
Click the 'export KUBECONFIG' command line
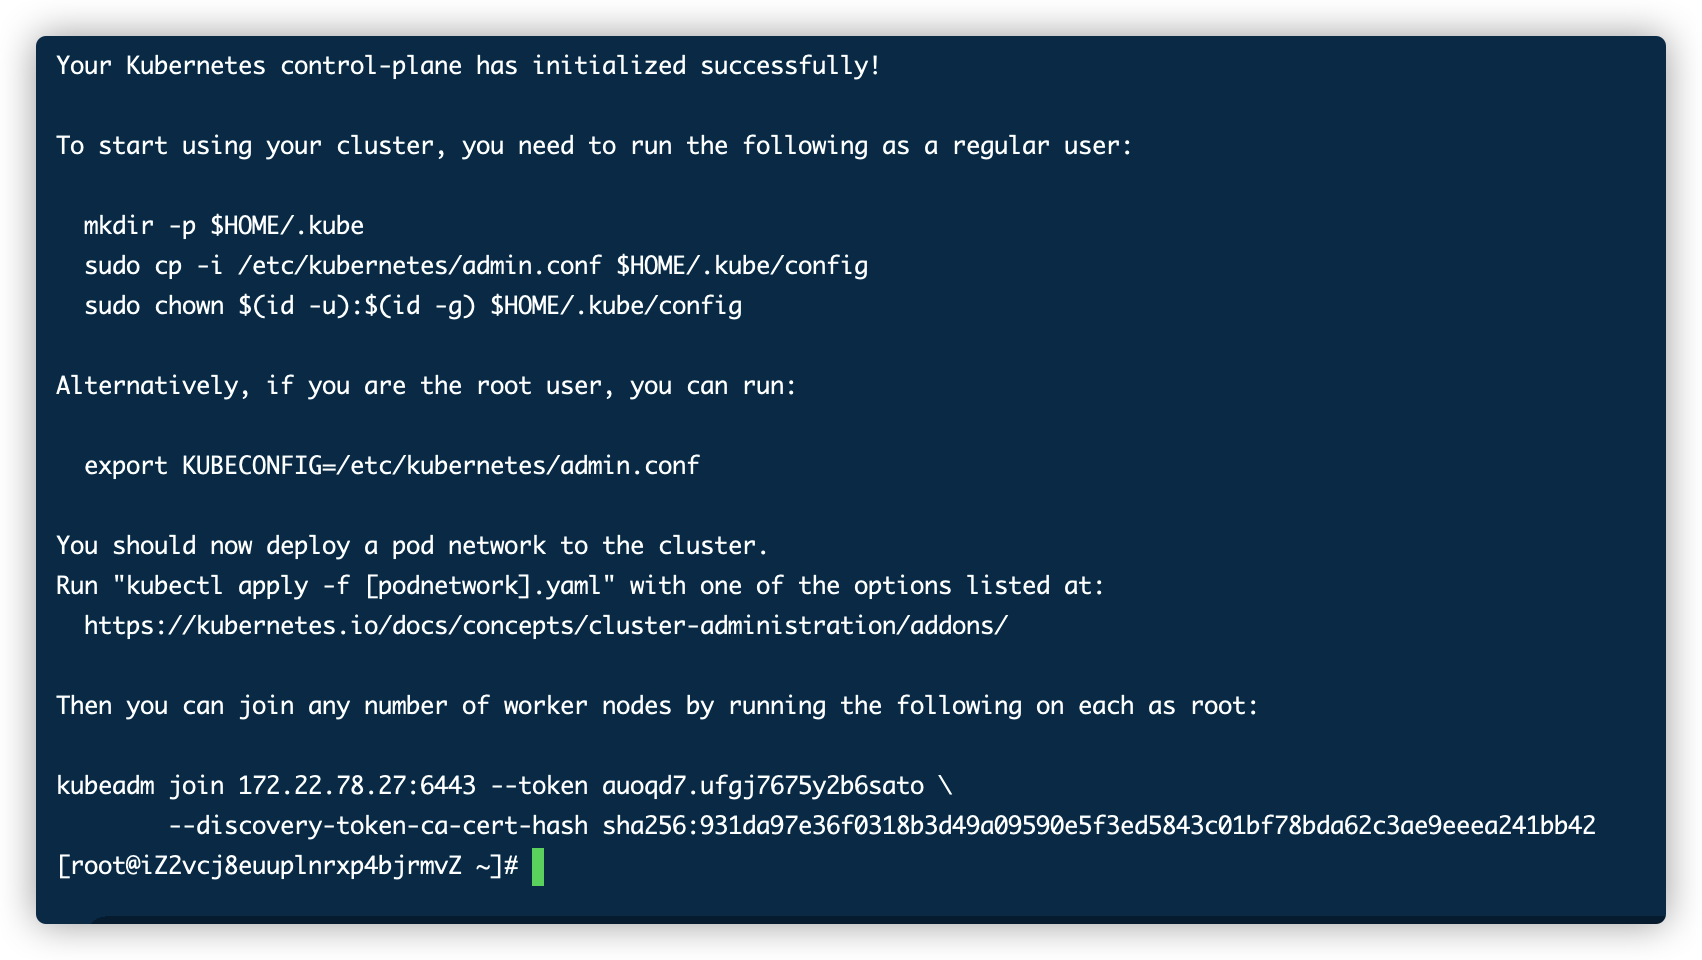click(392, 466)
